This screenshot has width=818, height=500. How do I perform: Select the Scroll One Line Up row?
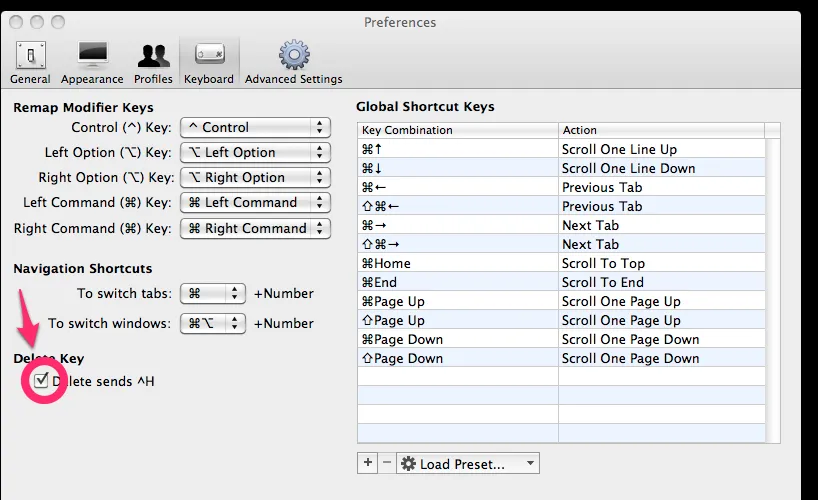560,149
